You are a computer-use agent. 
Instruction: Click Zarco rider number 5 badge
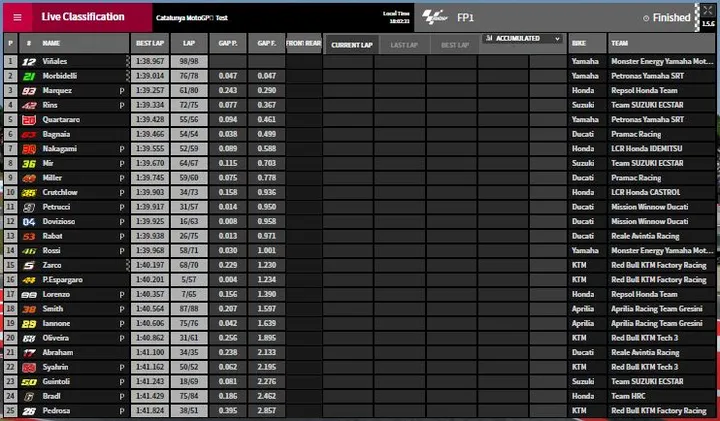[x=29, y=265]
